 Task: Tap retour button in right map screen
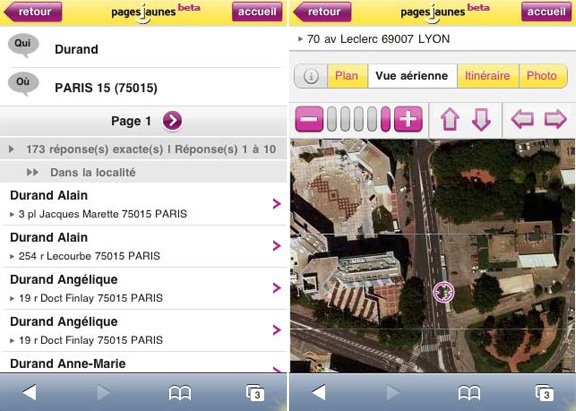(x=322, y=12)
